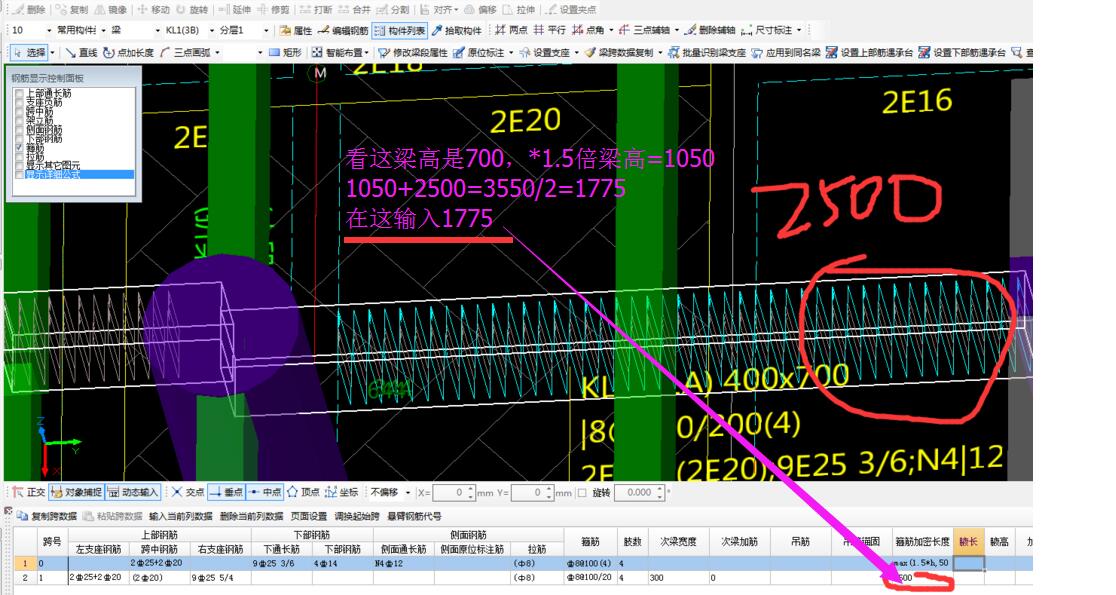
Task: Select the 旋转 (rotate) tool
Action: pos(192,10)
